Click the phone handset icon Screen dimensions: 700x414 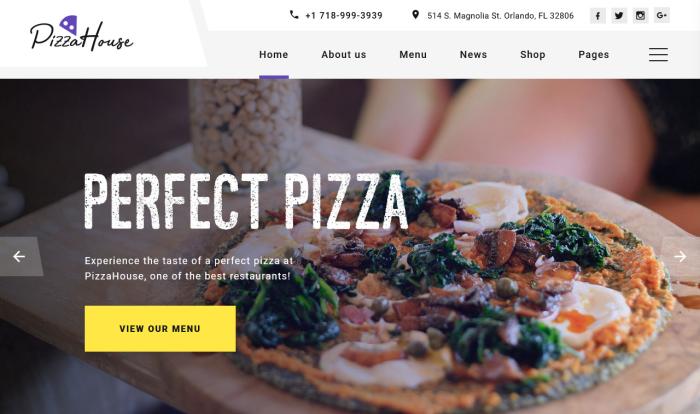pos(294,15)
